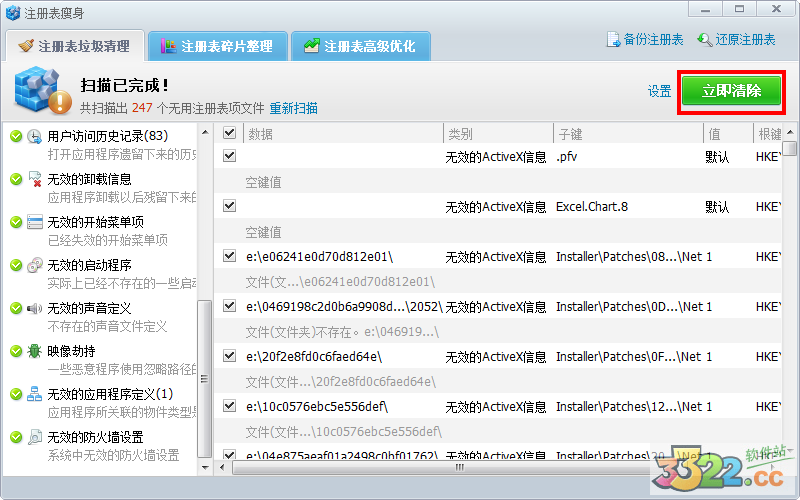Click the restore registry magnifier icon

(x=705, y=40)
